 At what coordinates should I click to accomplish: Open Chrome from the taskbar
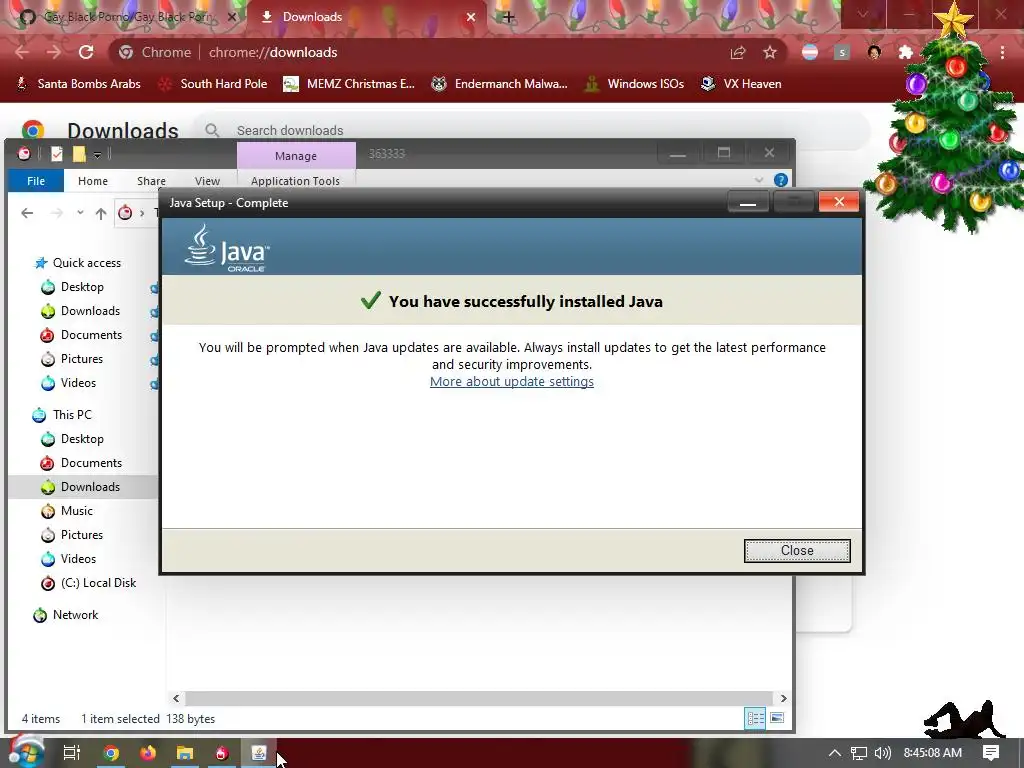click(x=111, y=753)
